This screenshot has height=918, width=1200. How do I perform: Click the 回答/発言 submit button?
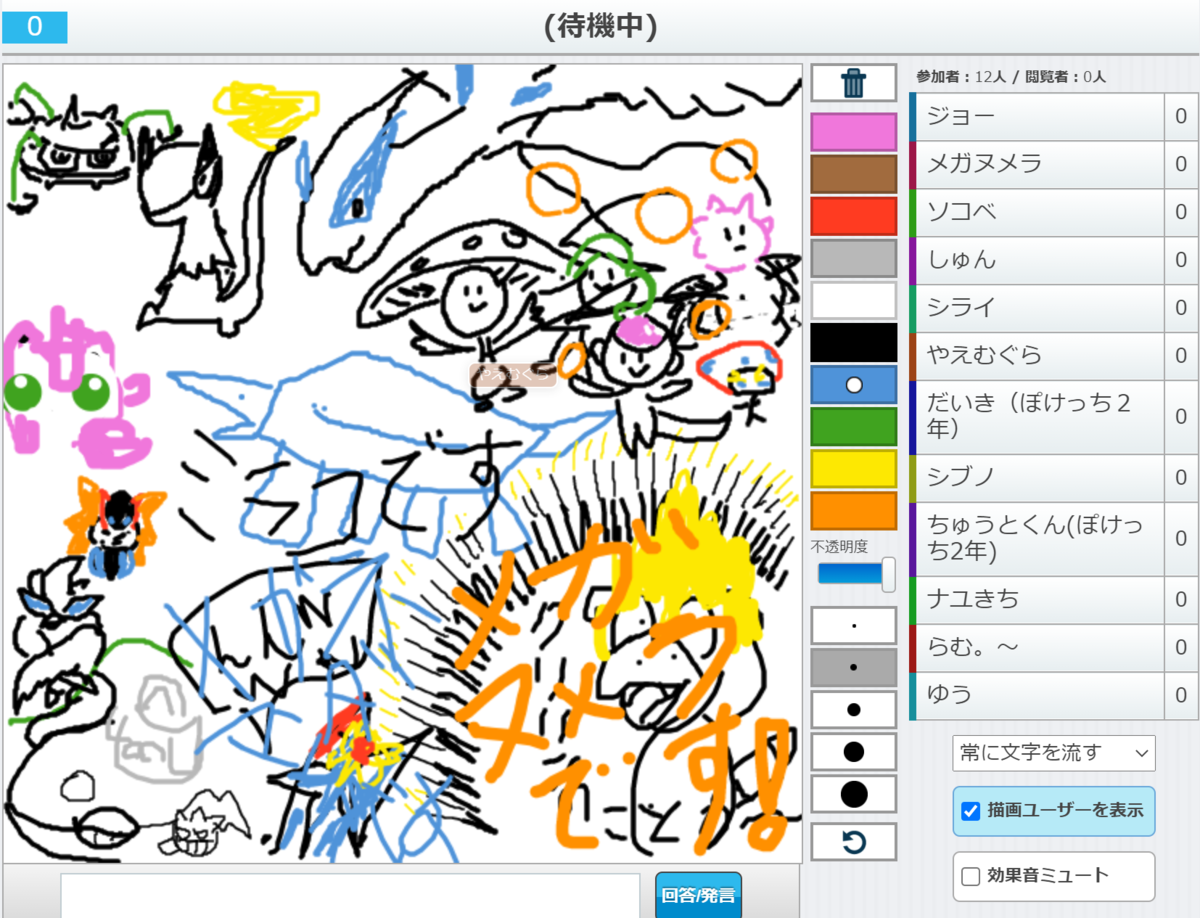point(699,894)
